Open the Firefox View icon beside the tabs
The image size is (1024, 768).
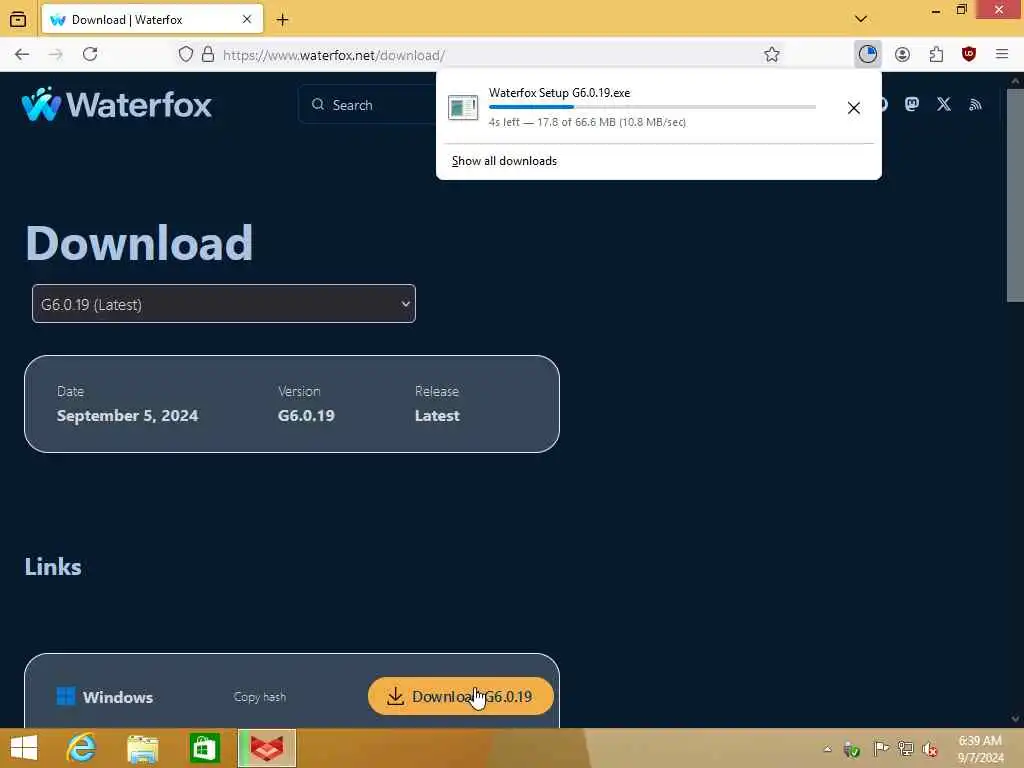18,20
